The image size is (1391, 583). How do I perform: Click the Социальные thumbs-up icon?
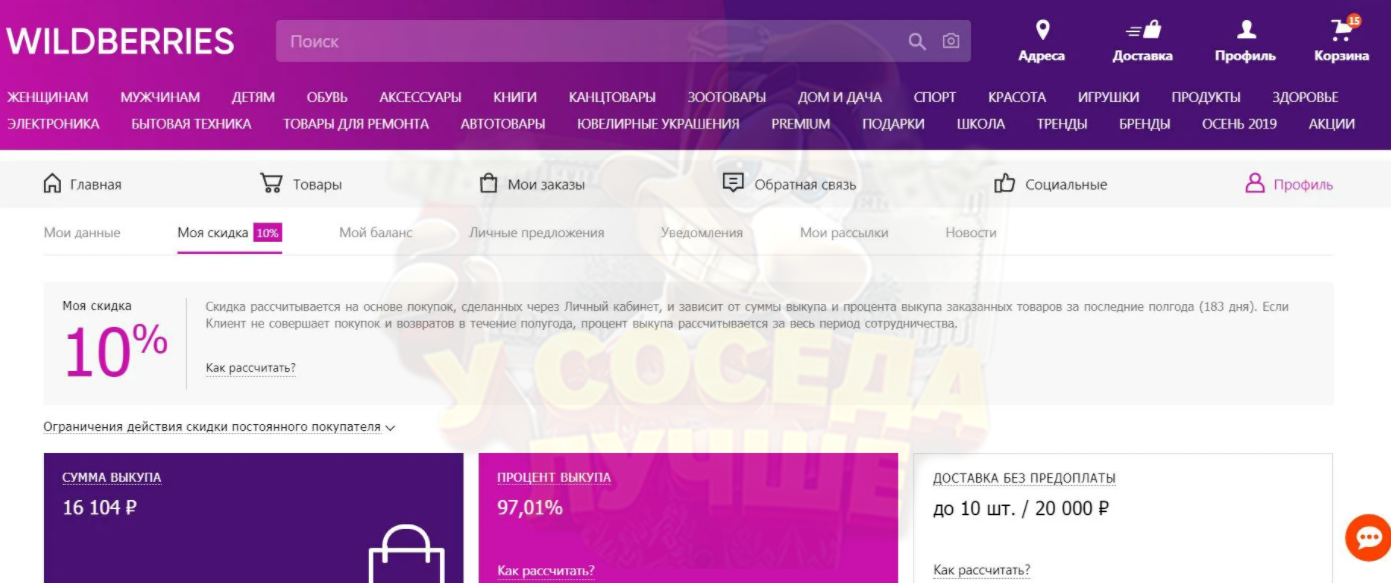click(x=1004, y=183)
